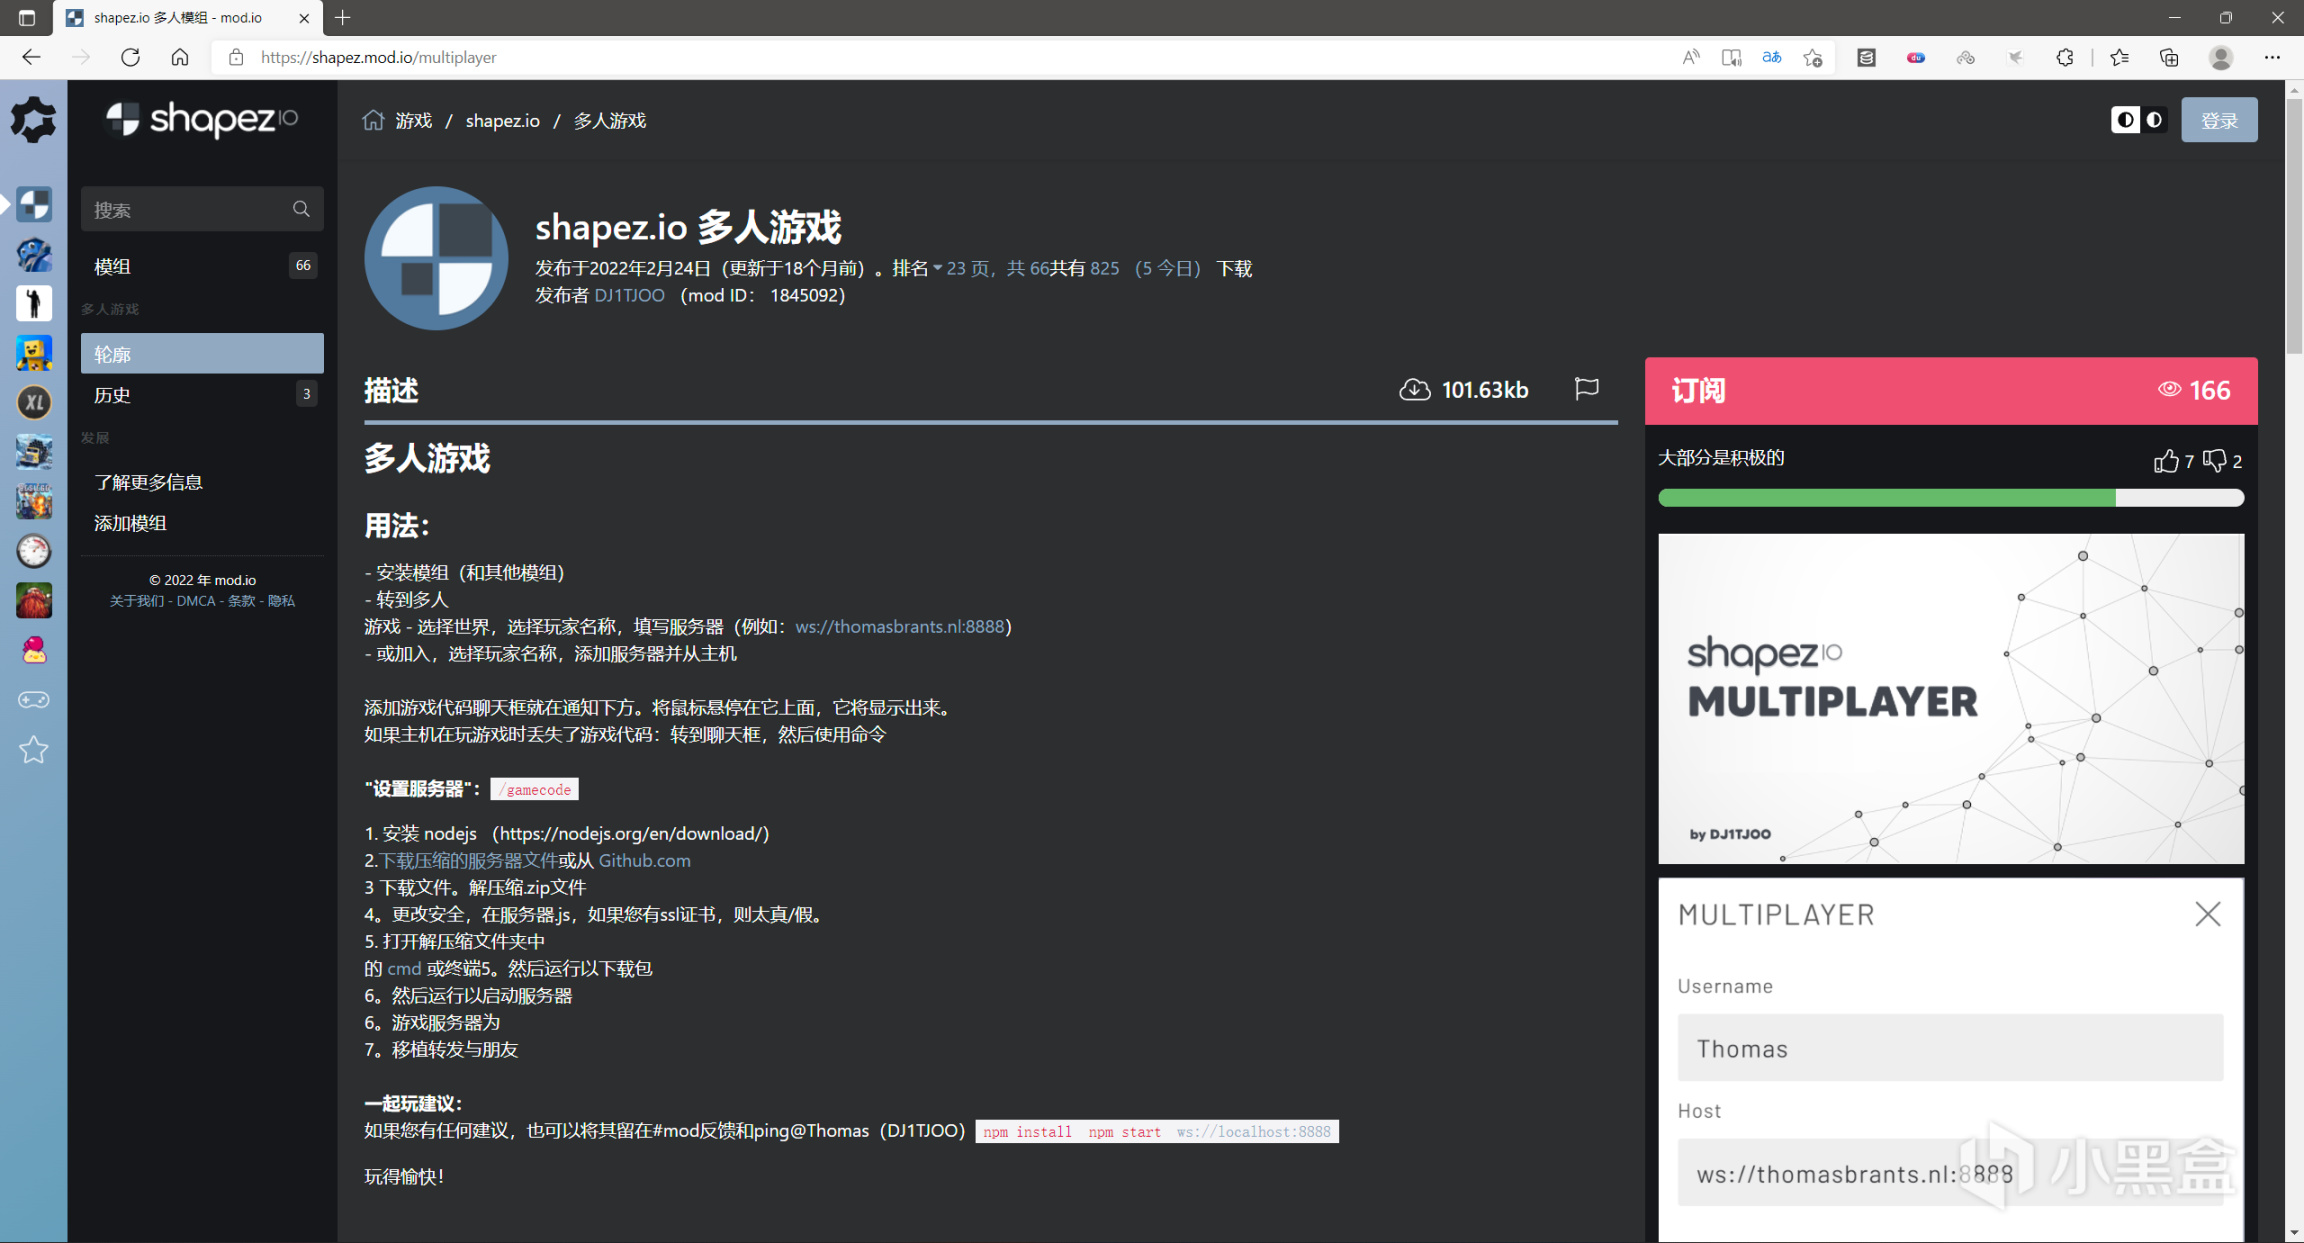The image size is (2304, 1243).
Task: Click the search magnifier icon
Action: tap(301, 209)
